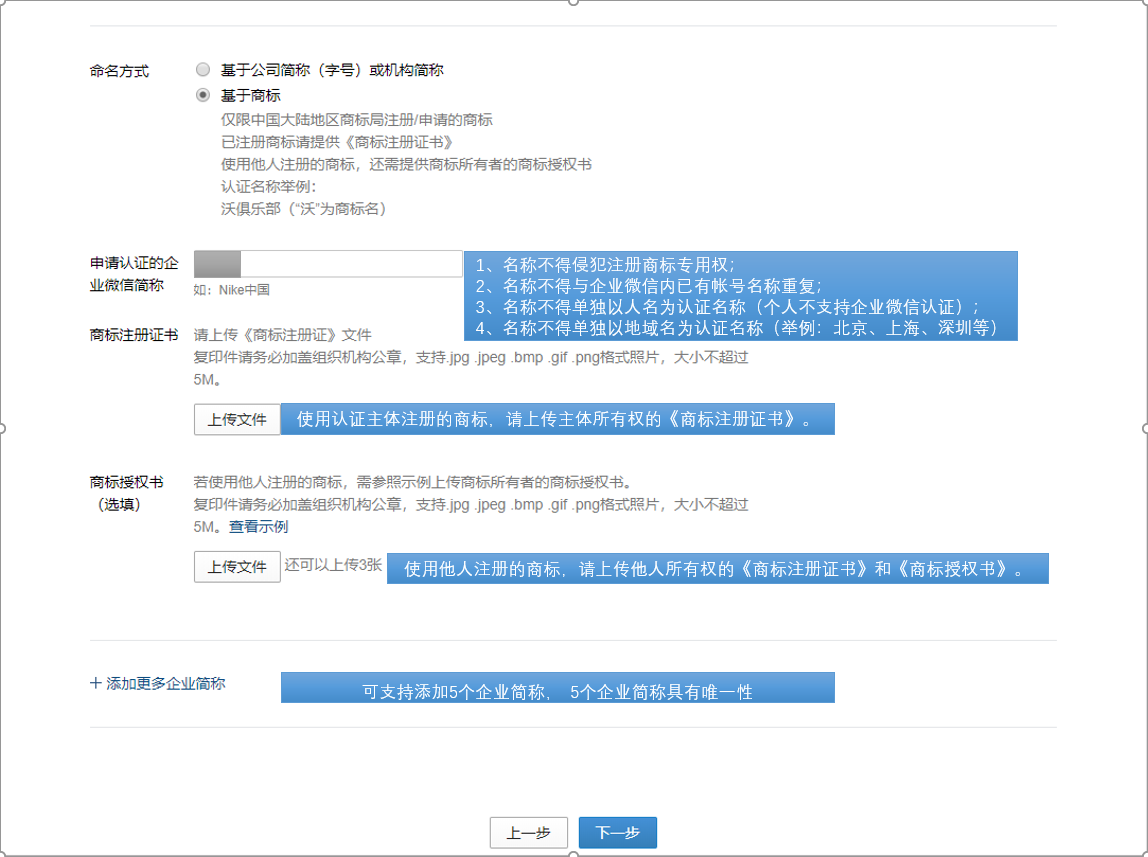Click 上传文件 under 商标授权书

[237, 567]
